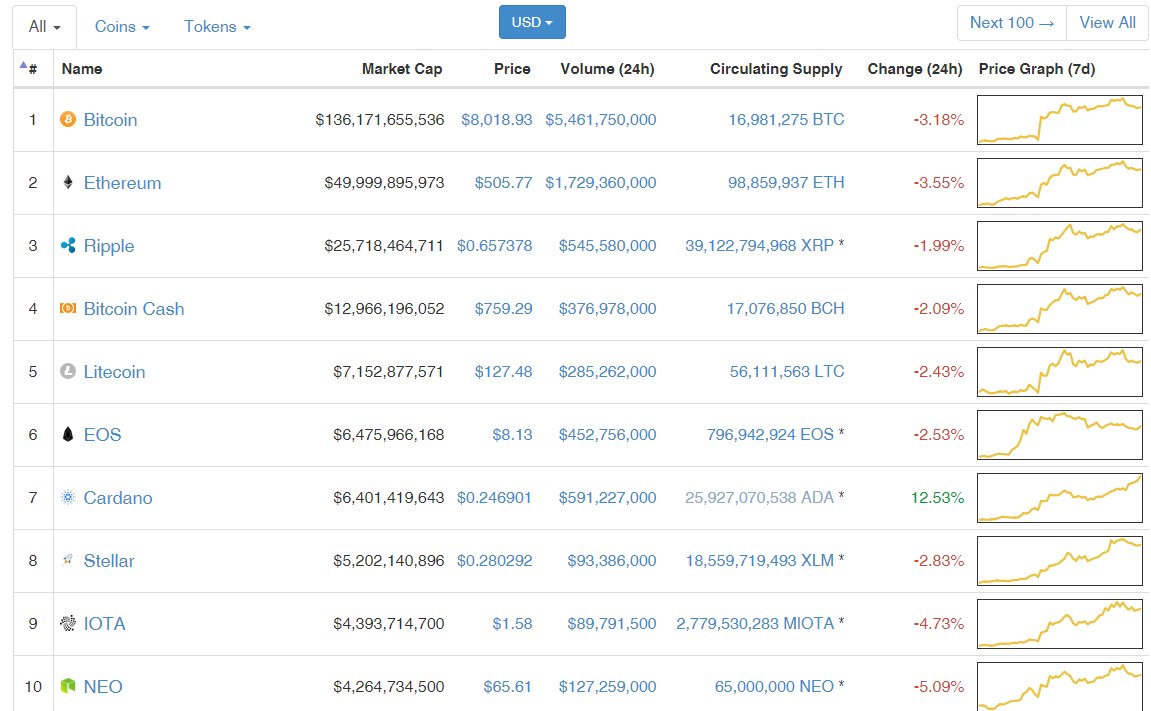This screenshot has height=711, width=1151.
Task: Sort by rank using the # arrow
Action: point(29,68)
